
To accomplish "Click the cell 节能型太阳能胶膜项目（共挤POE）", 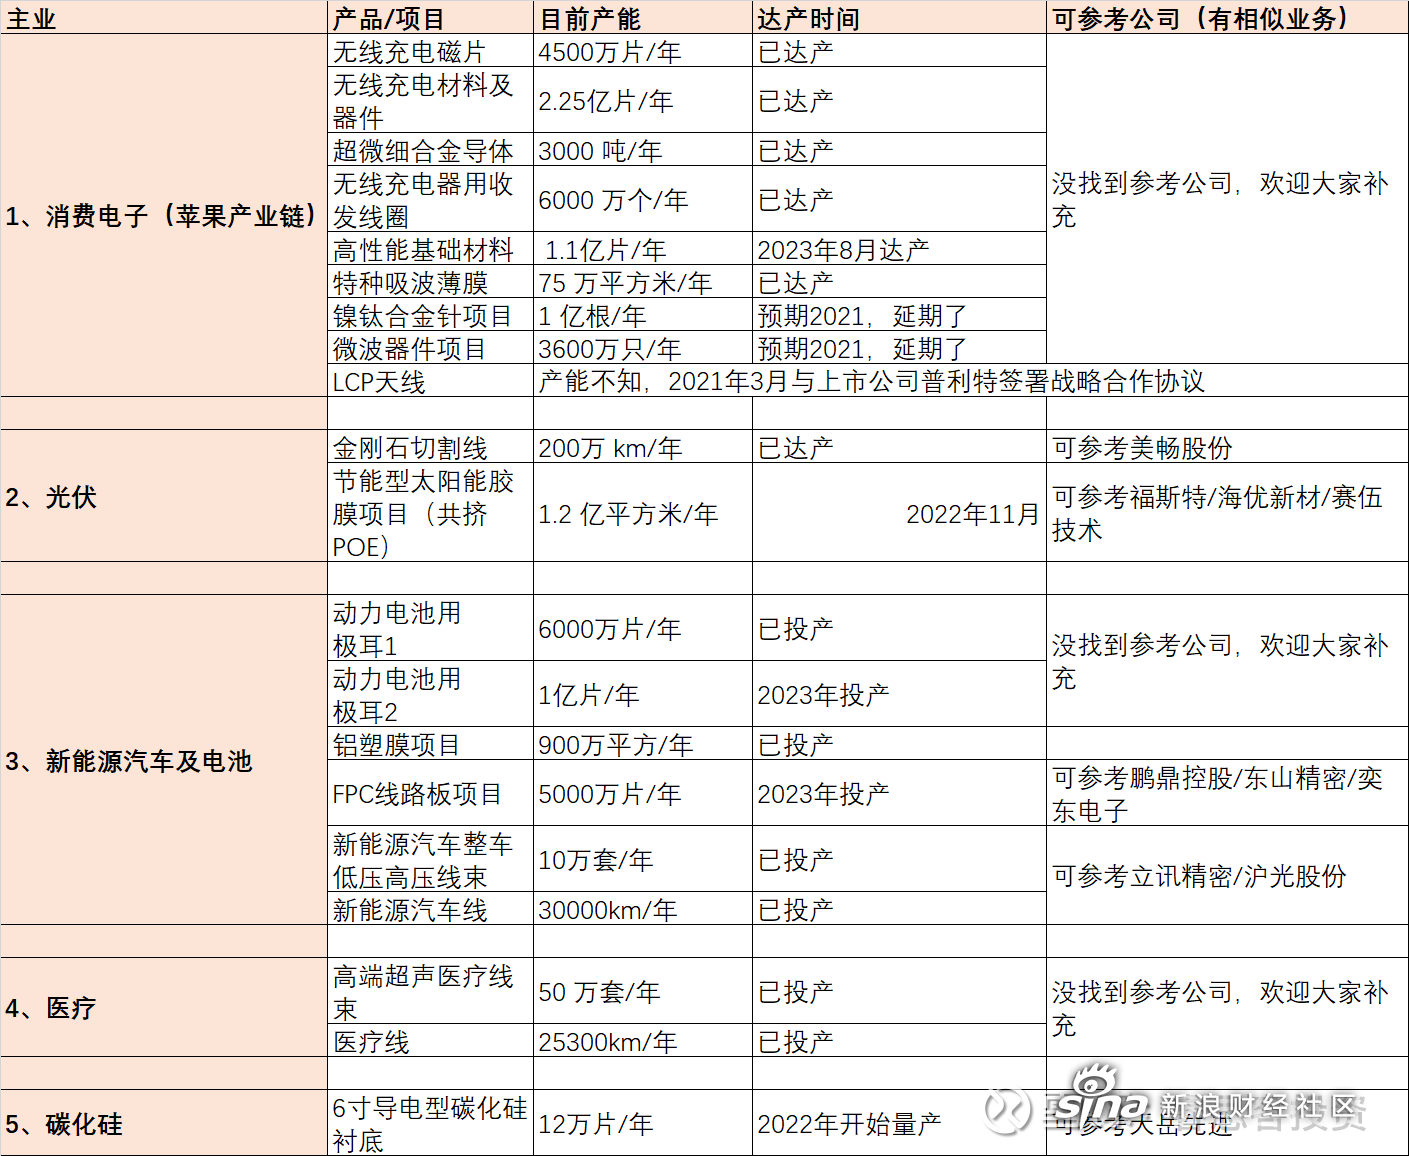I will (x=430, y=513).
